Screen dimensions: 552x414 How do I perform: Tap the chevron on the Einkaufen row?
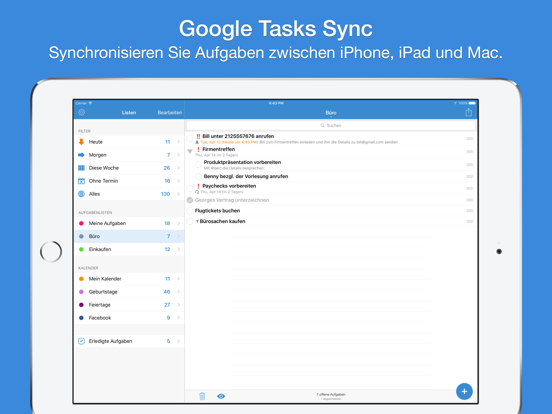pyautogui.click(x=178, y=249)
